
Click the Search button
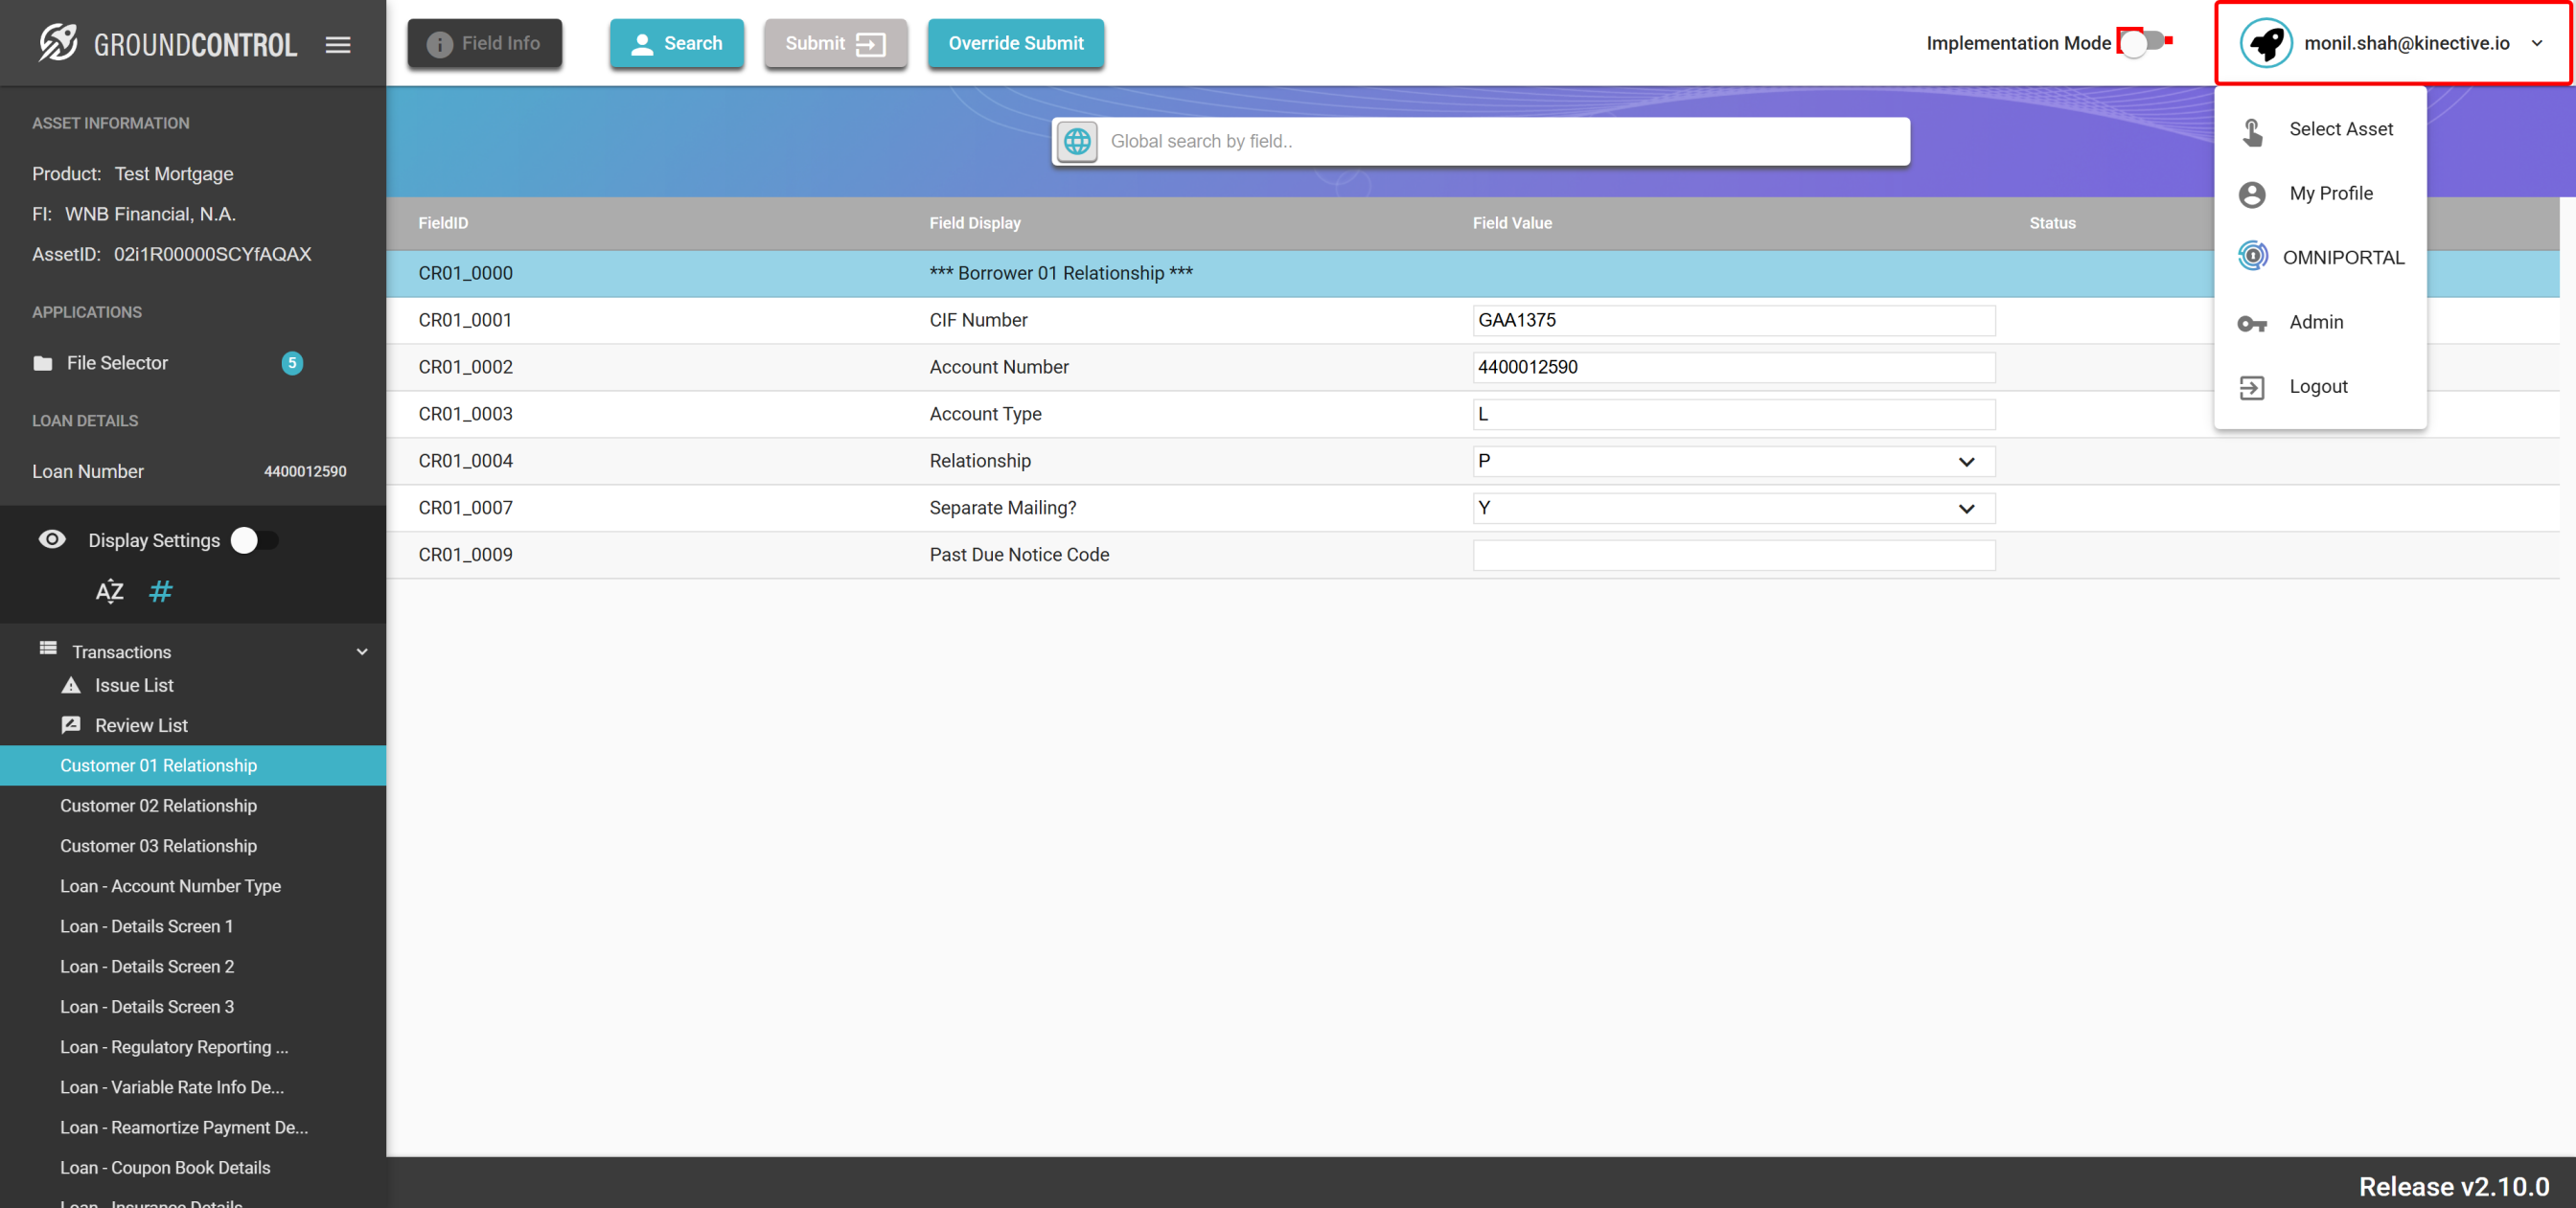677,43
